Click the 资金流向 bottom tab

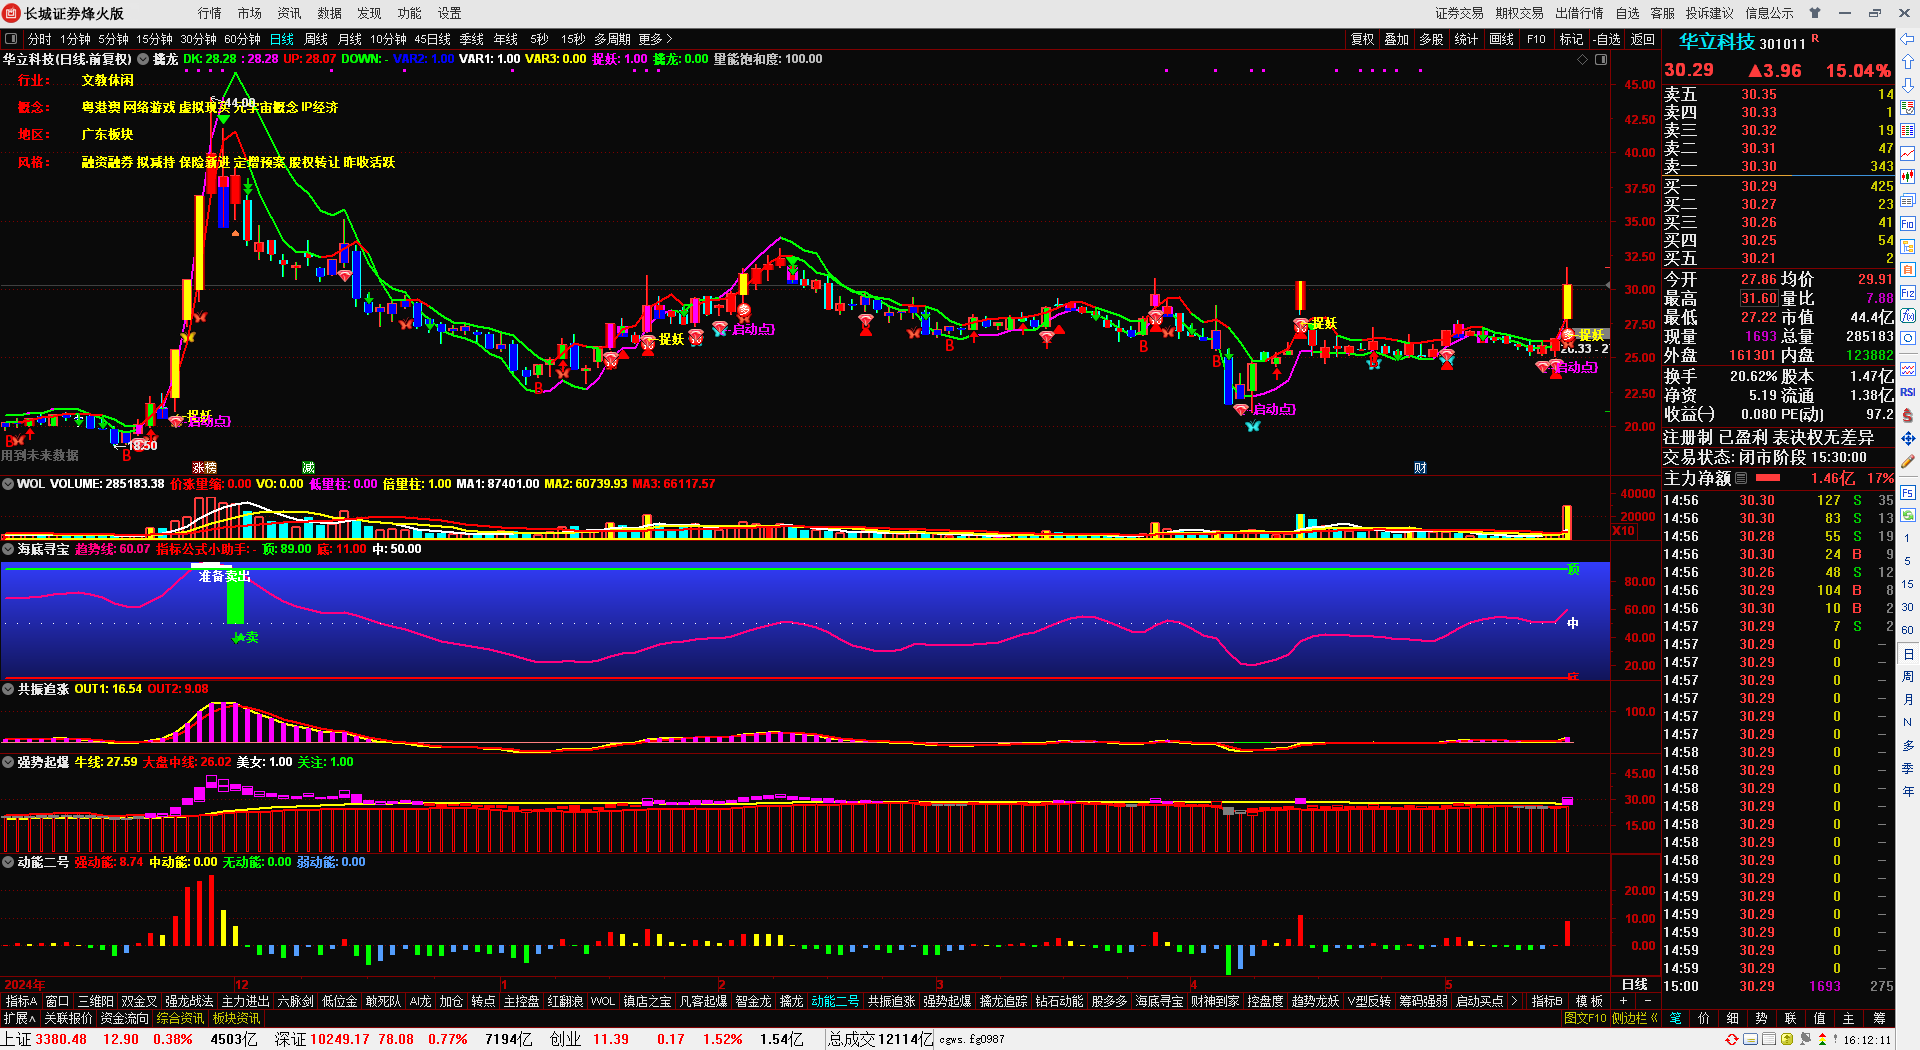point(125,1018)
